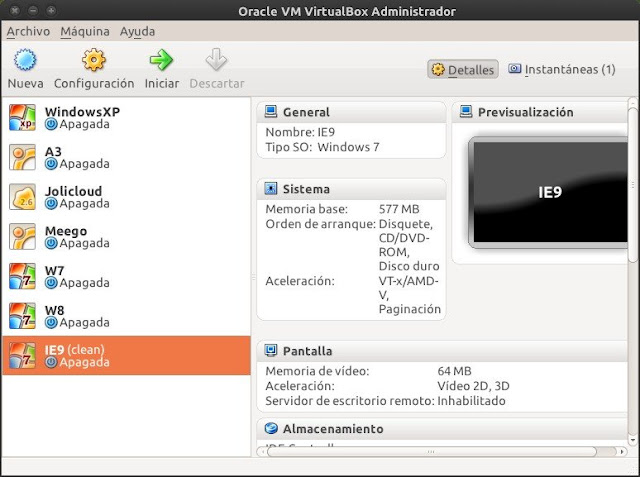
Task: Select the WindowsXP machine icon
Action: [x=22, y=118]
